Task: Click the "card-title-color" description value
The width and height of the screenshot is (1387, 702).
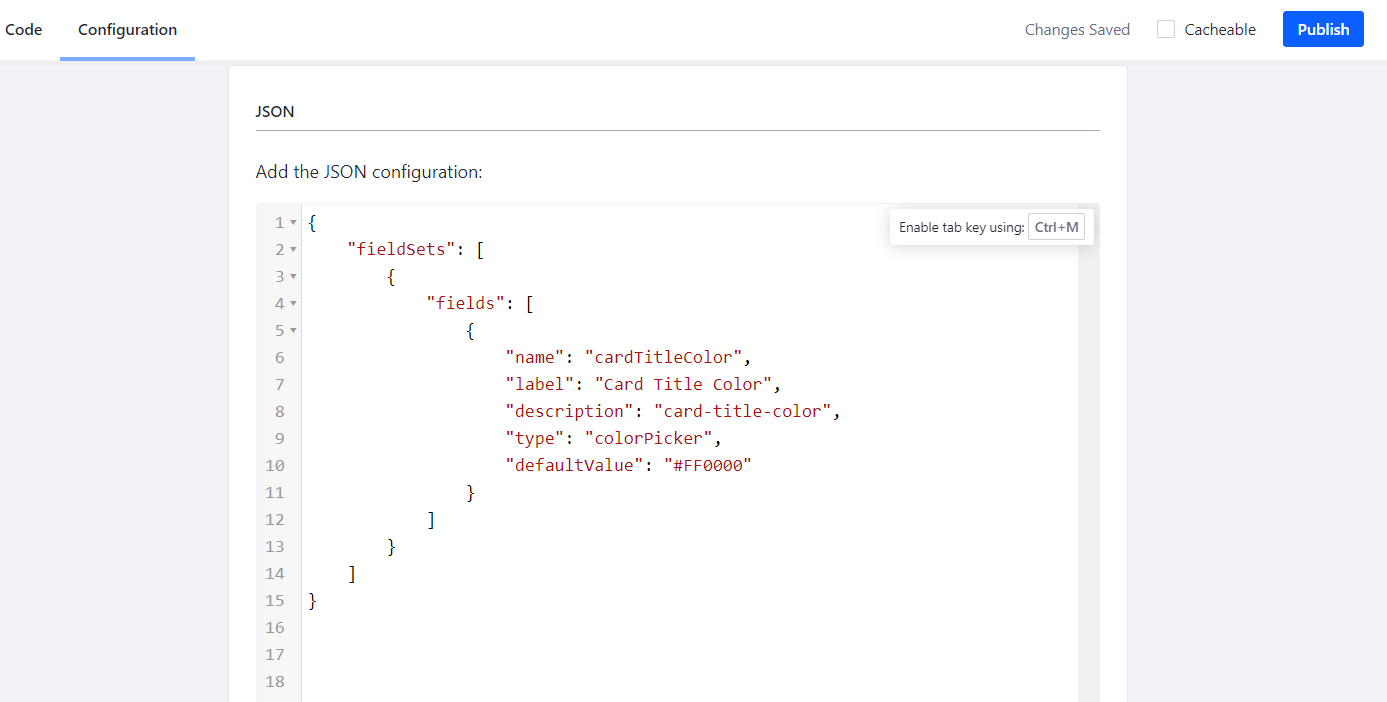Action: [x=743, y=412]
